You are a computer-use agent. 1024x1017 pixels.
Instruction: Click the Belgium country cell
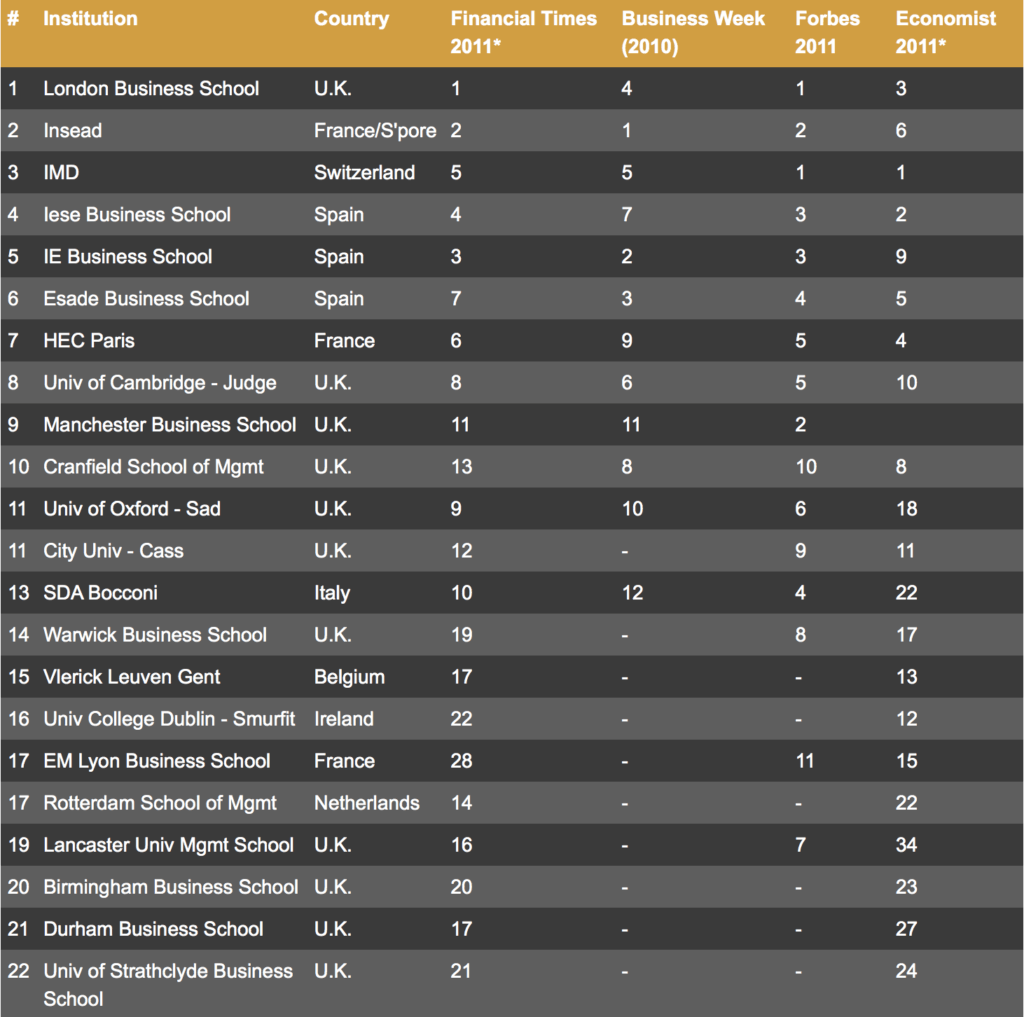pos(349,677)
